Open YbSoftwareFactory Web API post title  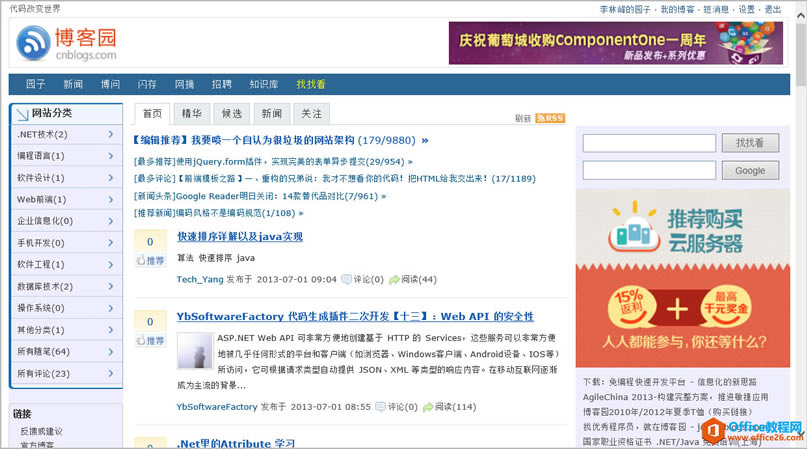coord(355,316)
